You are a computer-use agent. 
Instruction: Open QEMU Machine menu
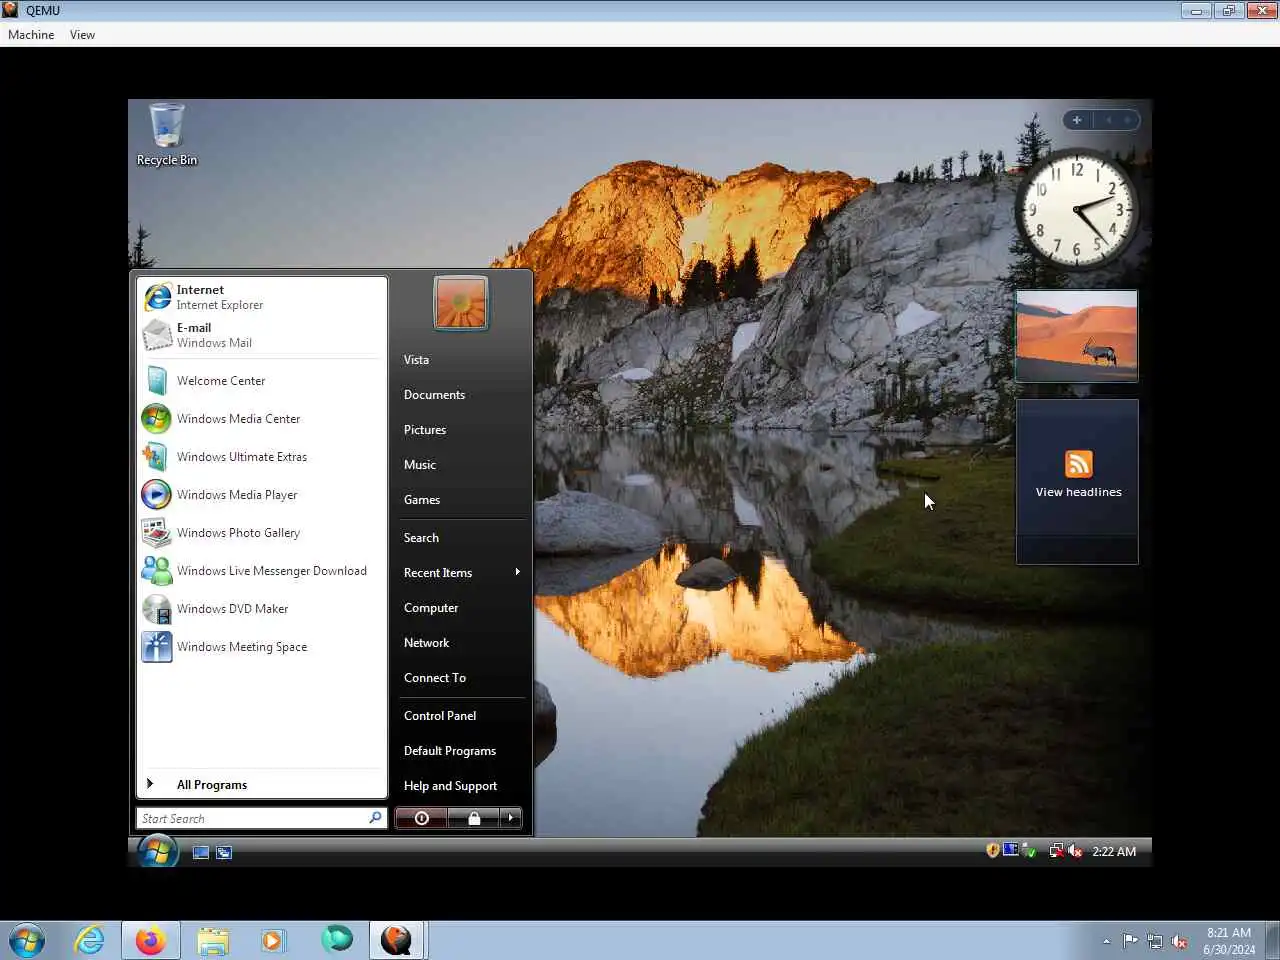[x=31, y=35]
